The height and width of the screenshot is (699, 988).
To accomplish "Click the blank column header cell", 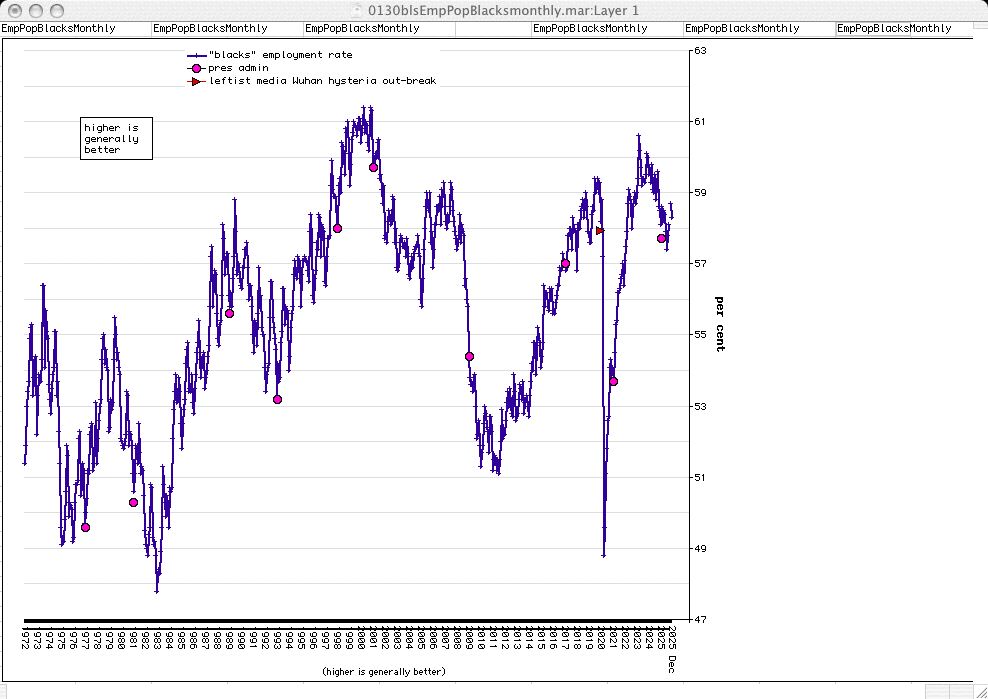I will click(493, 29).
